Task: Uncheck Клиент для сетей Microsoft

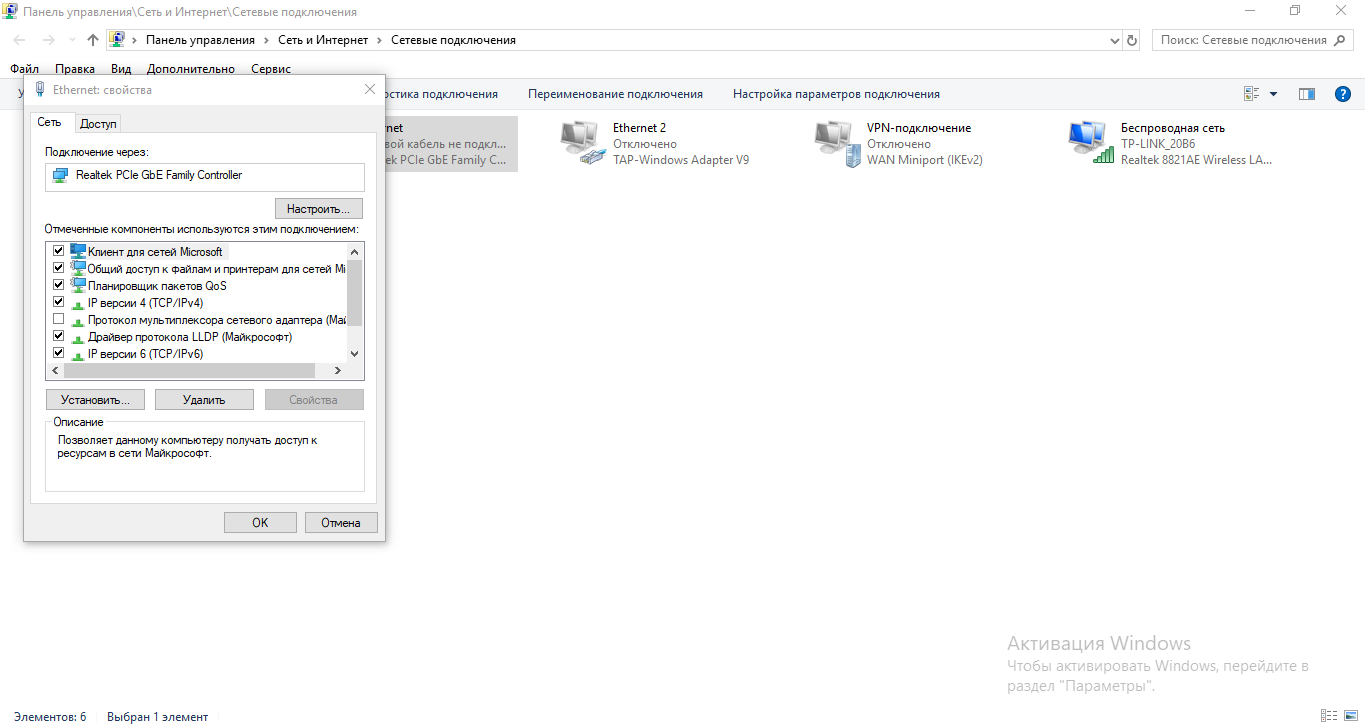Action: tap(58, 251)
